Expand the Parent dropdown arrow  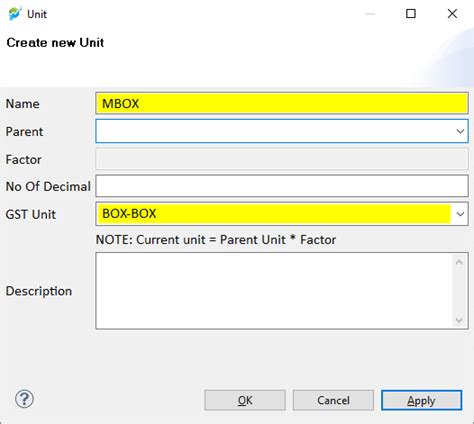460,131
